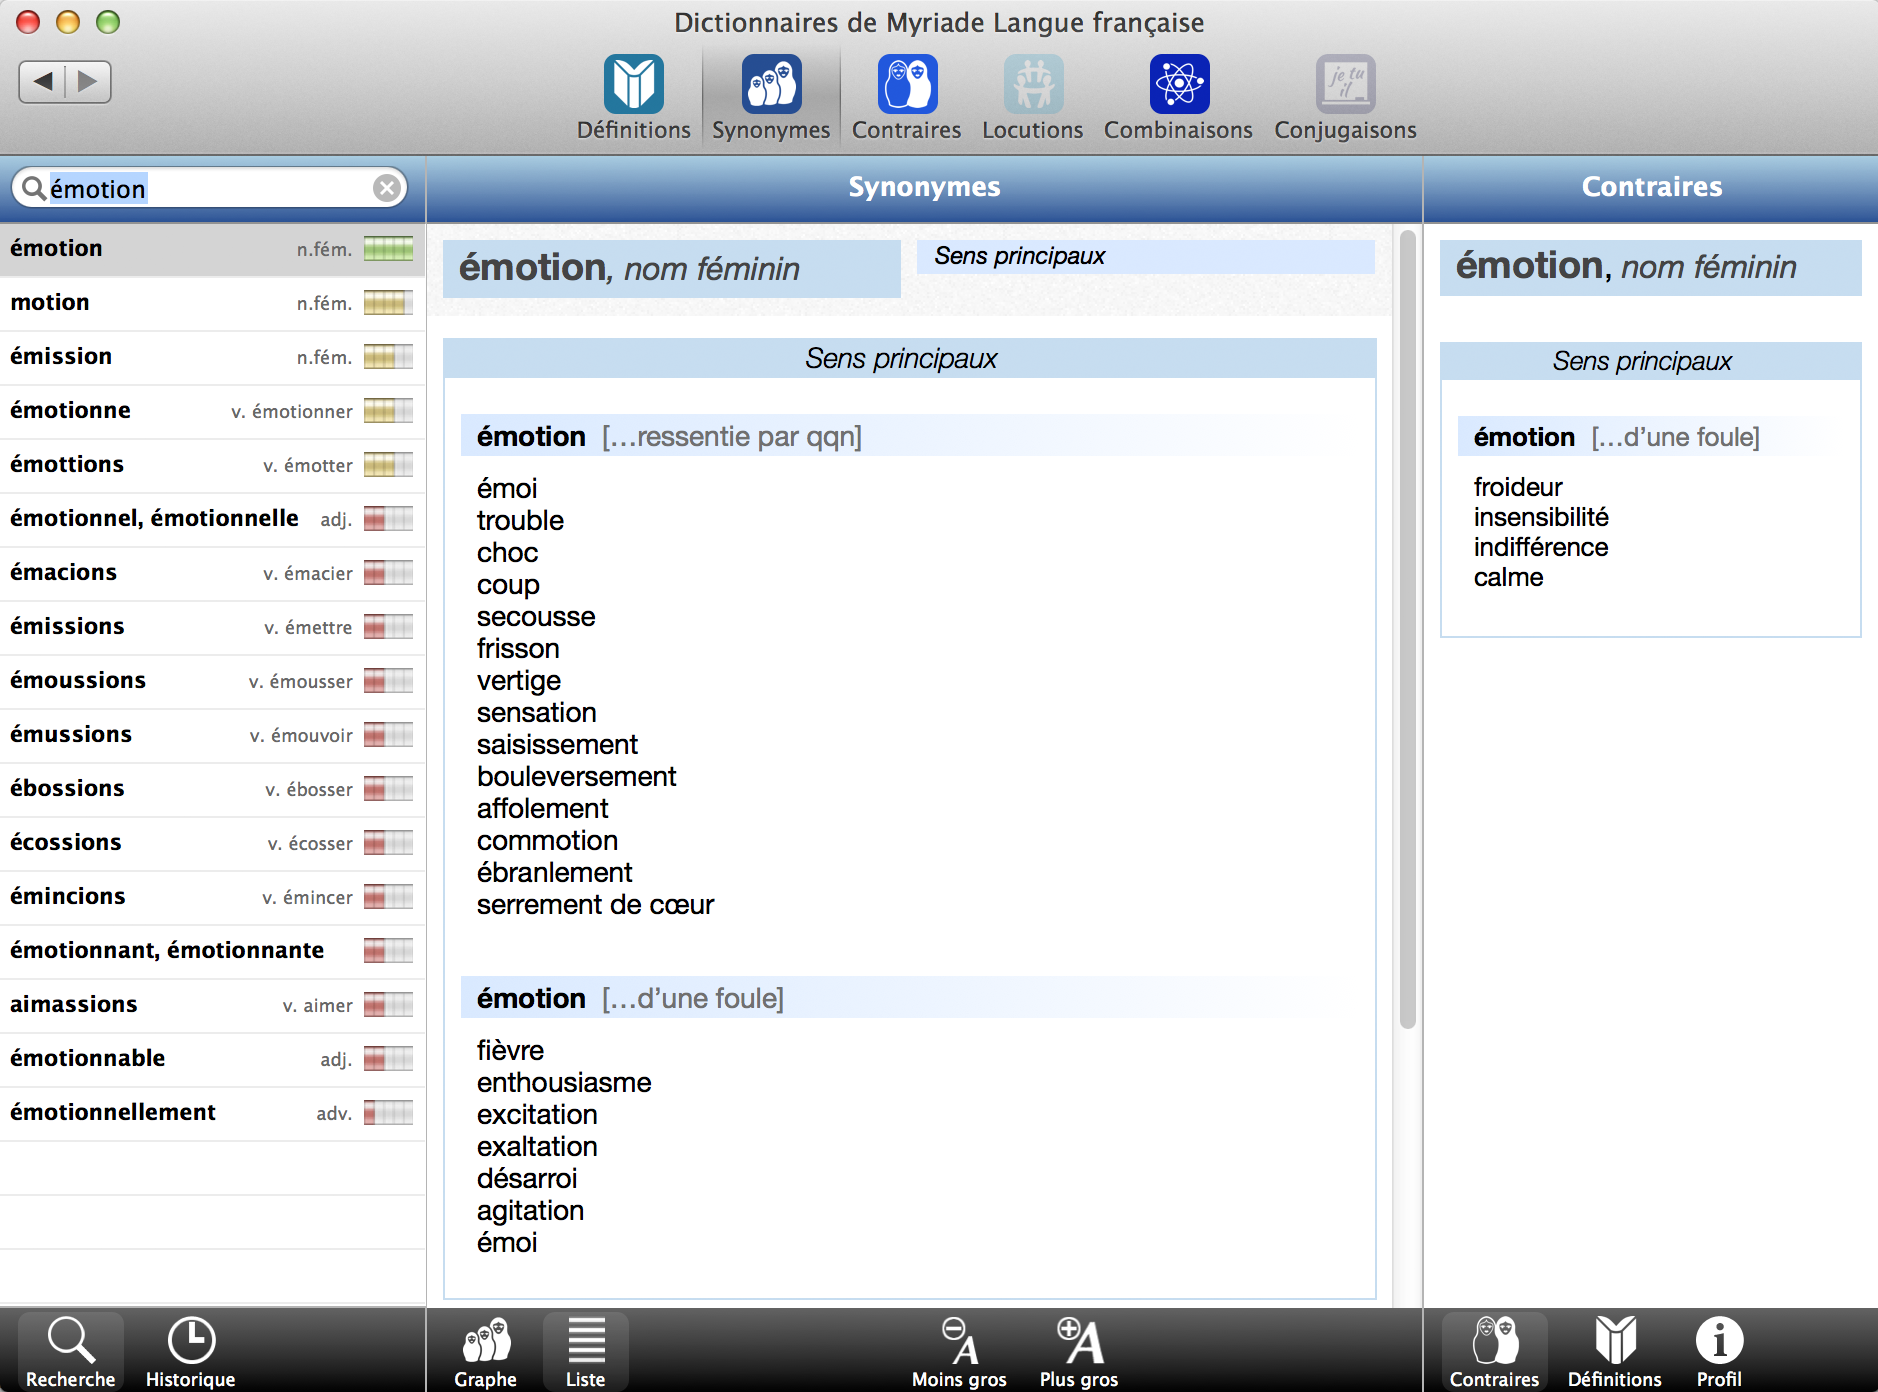The width and height of the screenshot is (1878, 1392).
Task: Switch to Liste view
Action: pos(585,1351)
